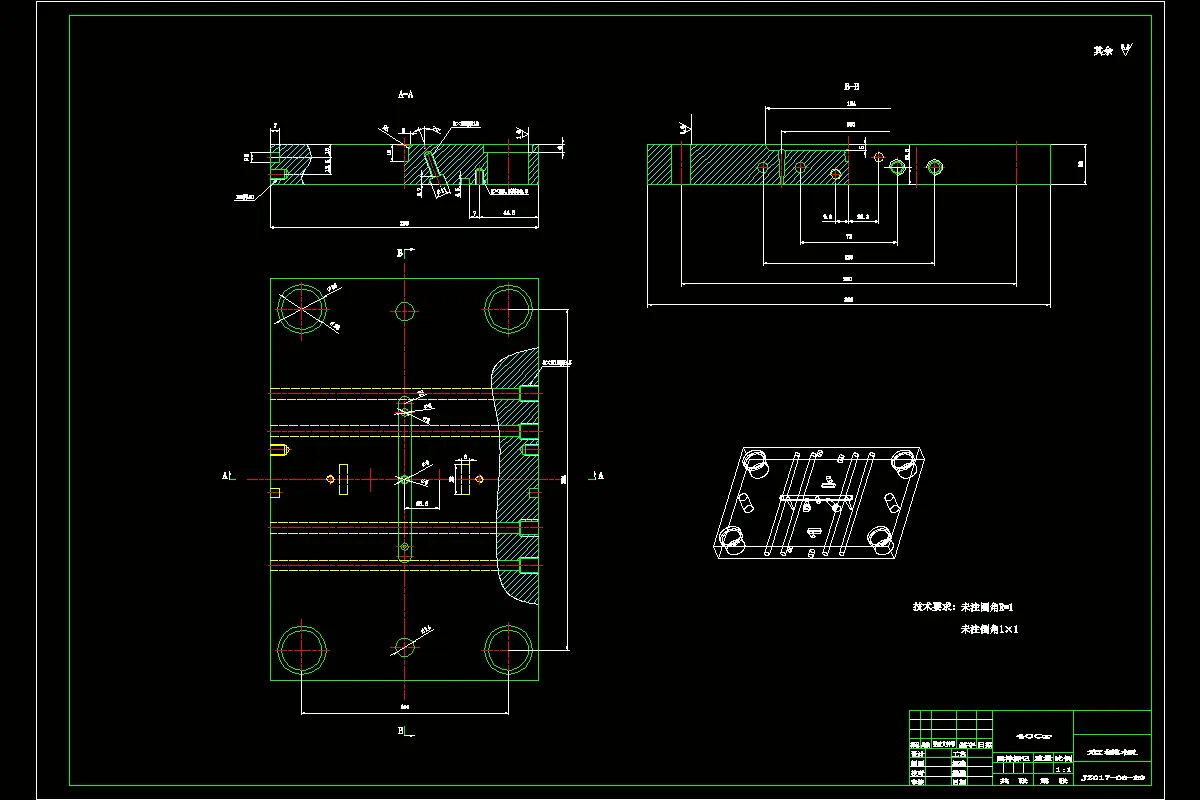Select the isometric 3D view of the plate
Screen dimensions: 1200x800
click(x=819, y=505)
